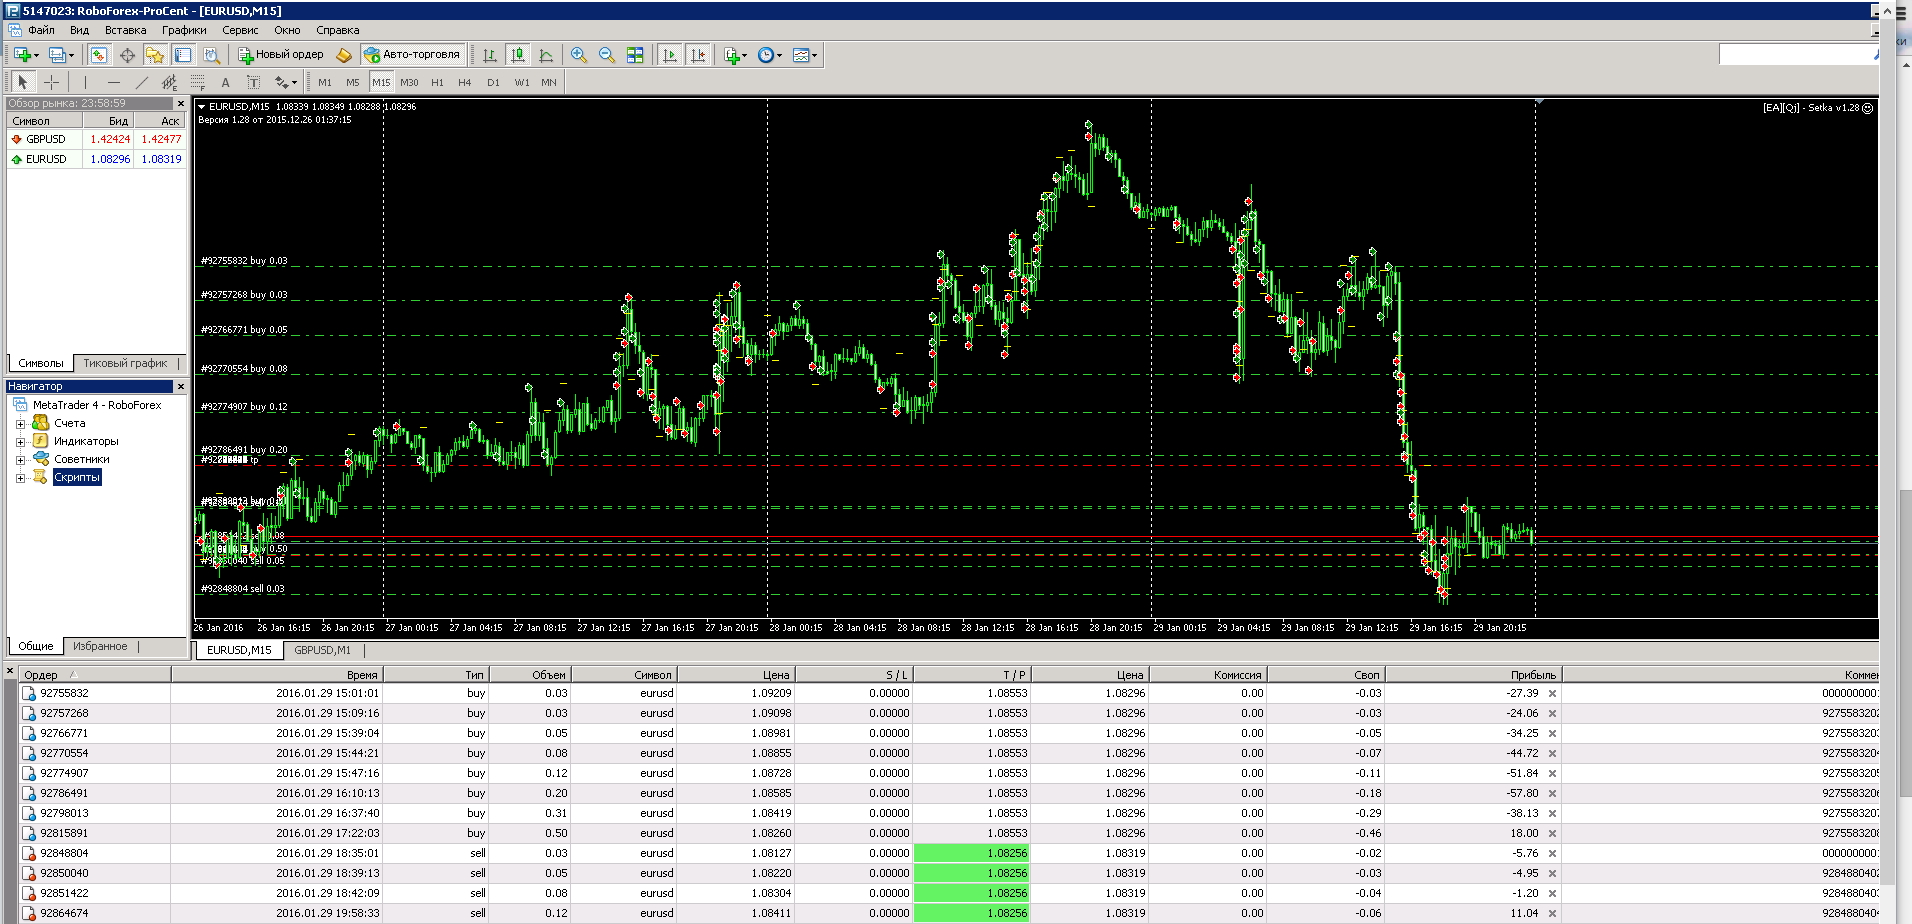Open the templates dropdown
Image resolution: width=1912 pixels, height=924 pixels.
pyautogui.click(x=805, y=55)
